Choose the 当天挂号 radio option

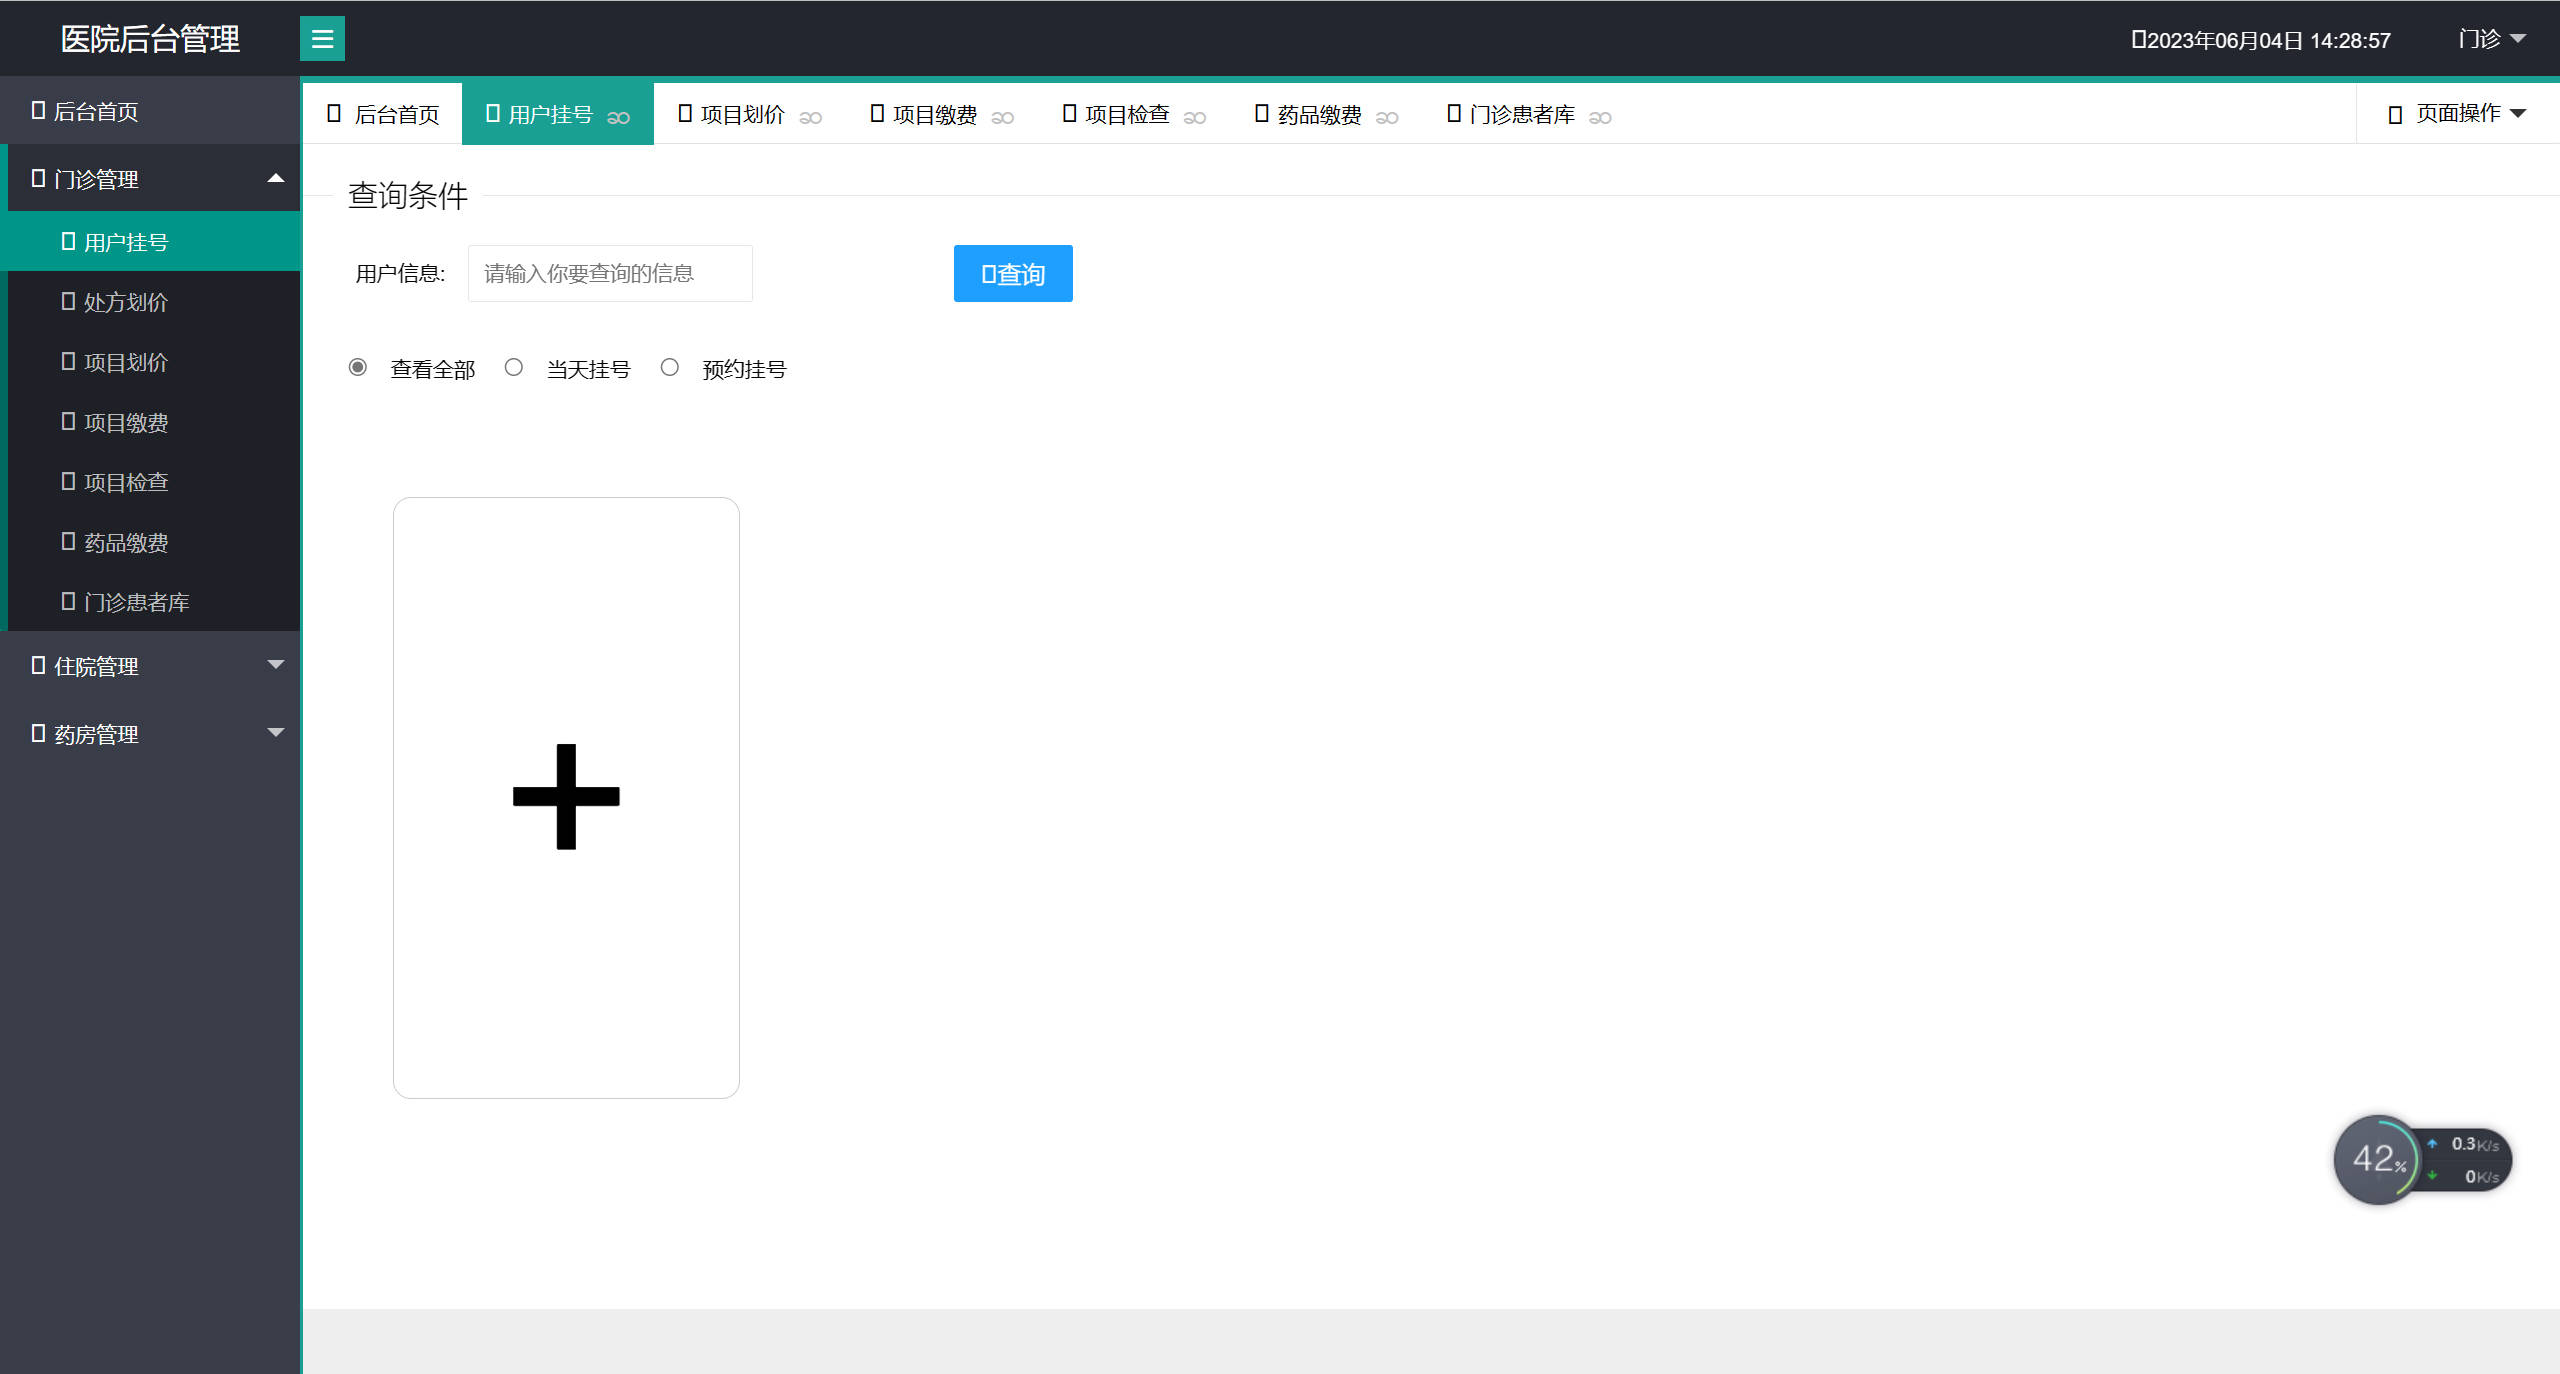(x=514, y=367)
